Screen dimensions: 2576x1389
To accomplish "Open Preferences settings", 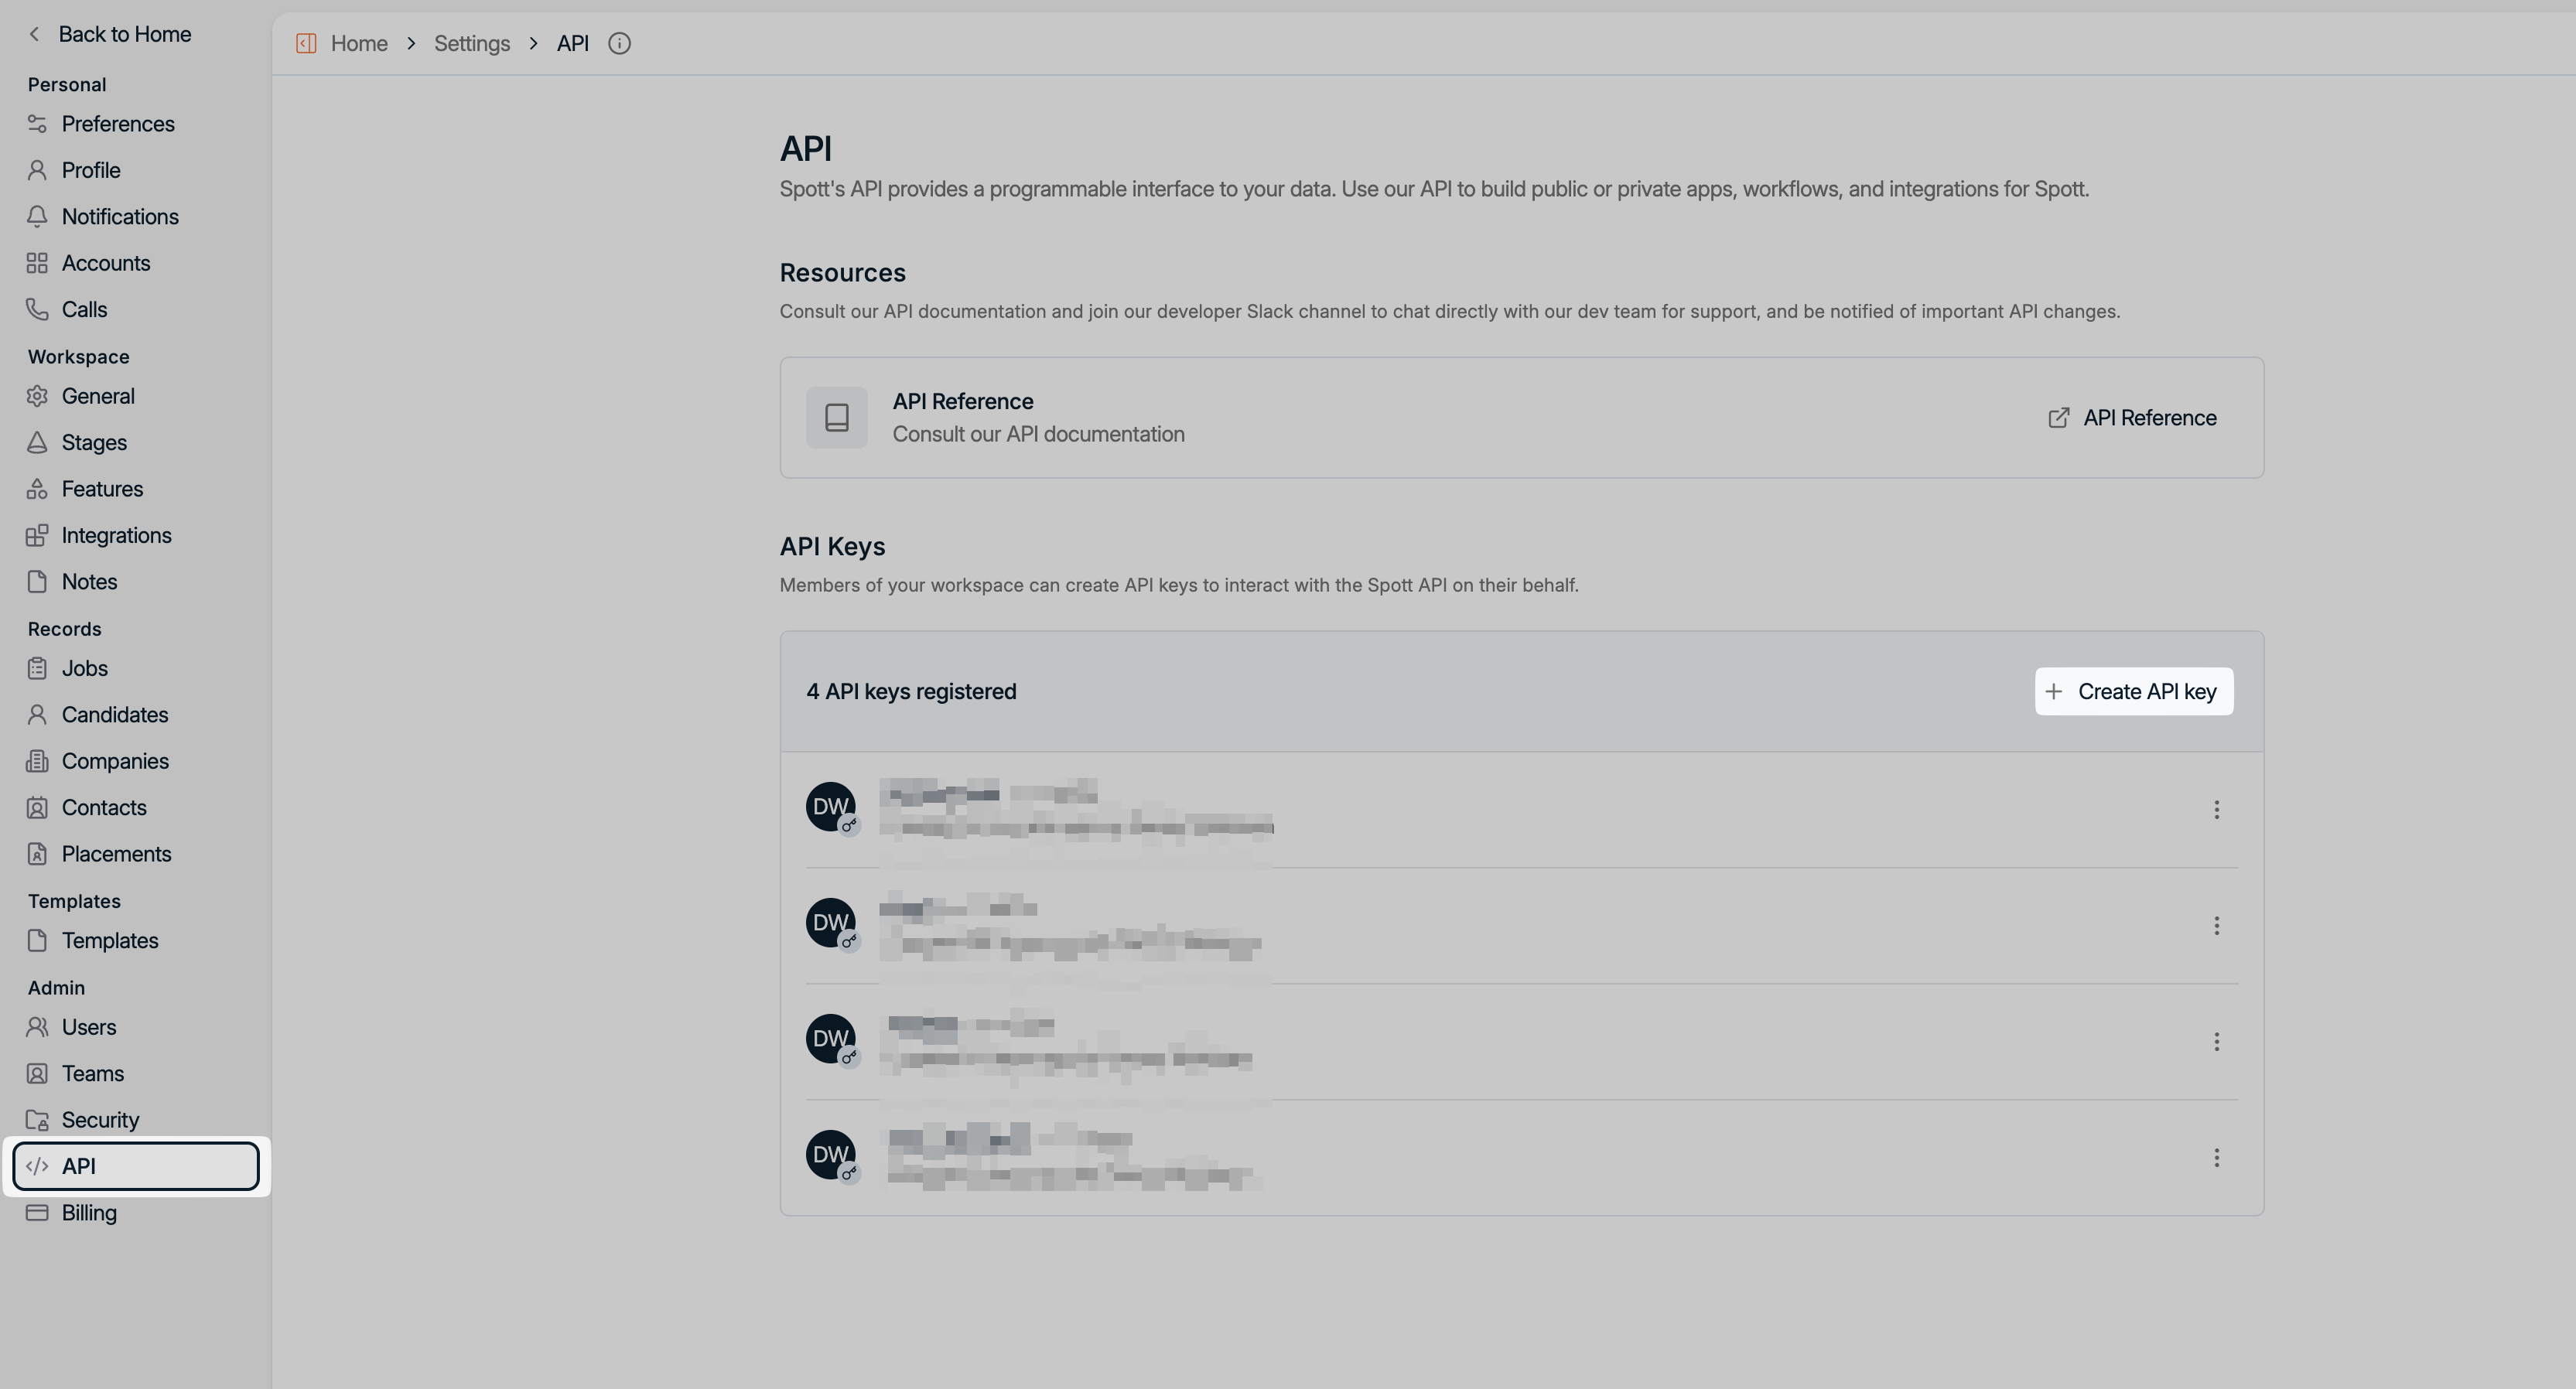I will pyautogui.click(x=117, y=124).
